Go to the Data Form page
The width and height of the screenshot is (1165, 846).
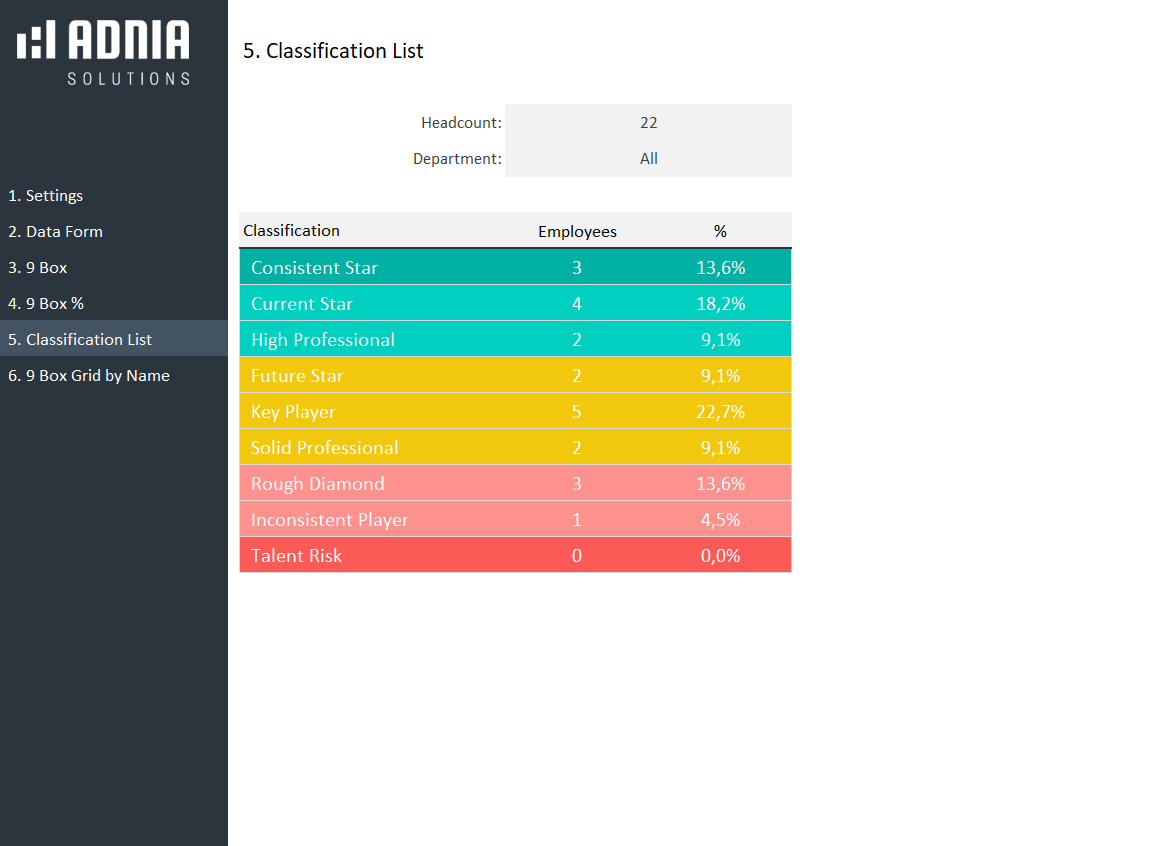(x=56, y=232)
